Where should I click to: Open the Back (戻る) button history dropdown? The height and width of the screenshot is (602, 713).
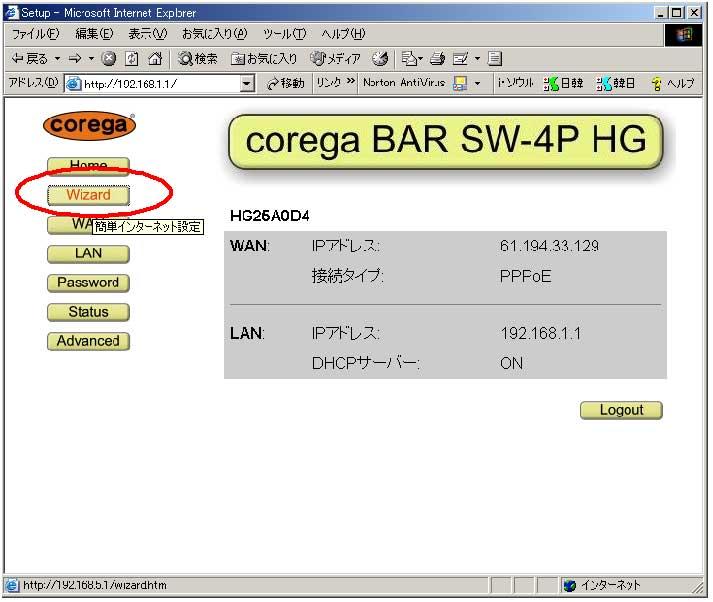click(x=57, y=59)
